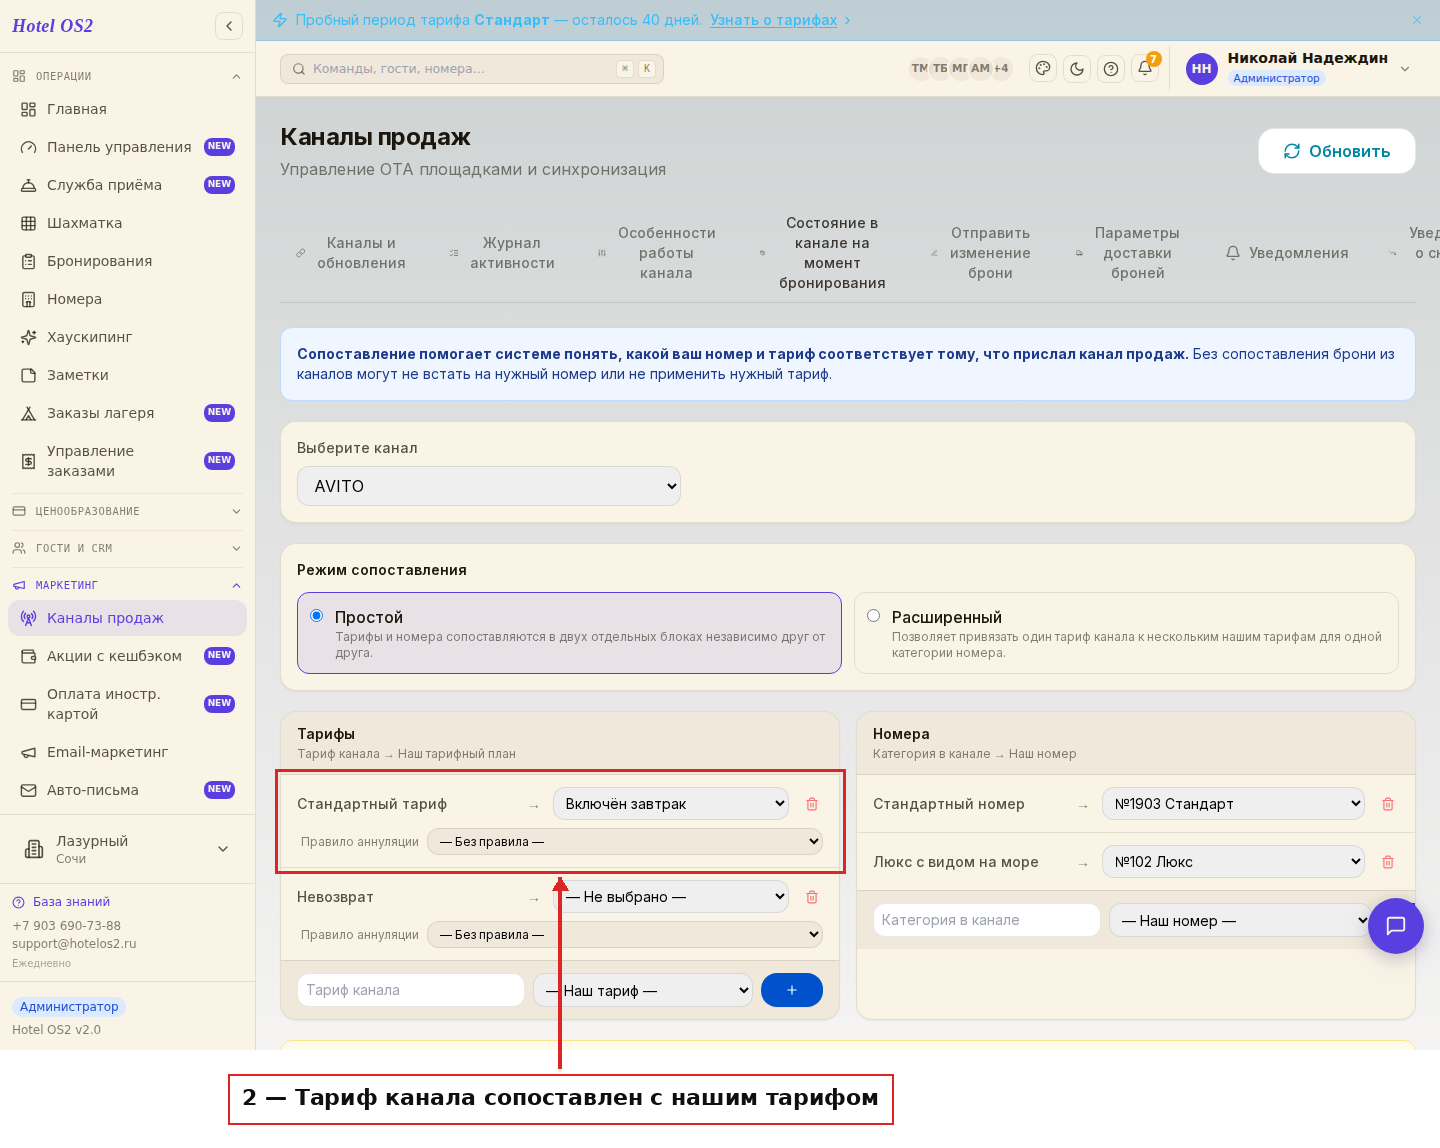Click the Категория в канале input field
The height and width of the screenshot is (1148, 1440).
[x=987, y=920]
